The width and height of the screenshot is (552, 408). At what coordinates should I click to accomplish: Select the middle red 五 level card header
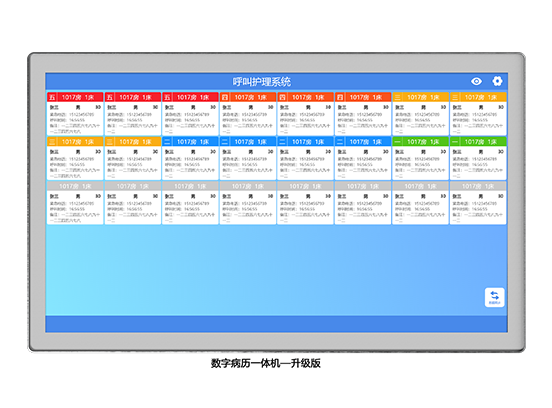[x=133, y=97]
